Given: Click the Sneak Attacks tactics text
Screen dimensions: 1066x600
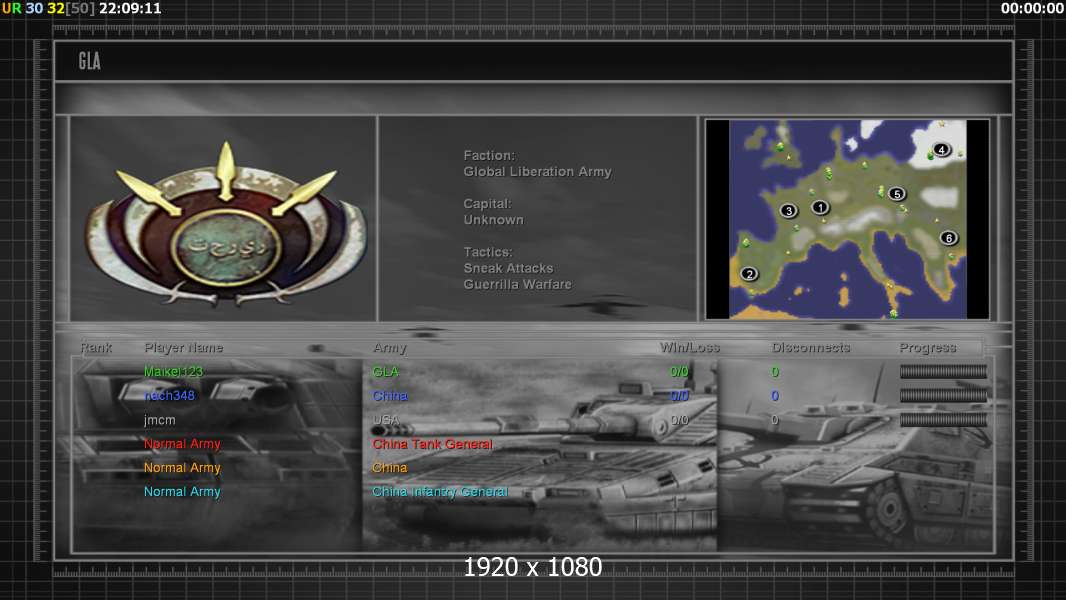Looking at the screenshot, I should (x=509, y=268).
